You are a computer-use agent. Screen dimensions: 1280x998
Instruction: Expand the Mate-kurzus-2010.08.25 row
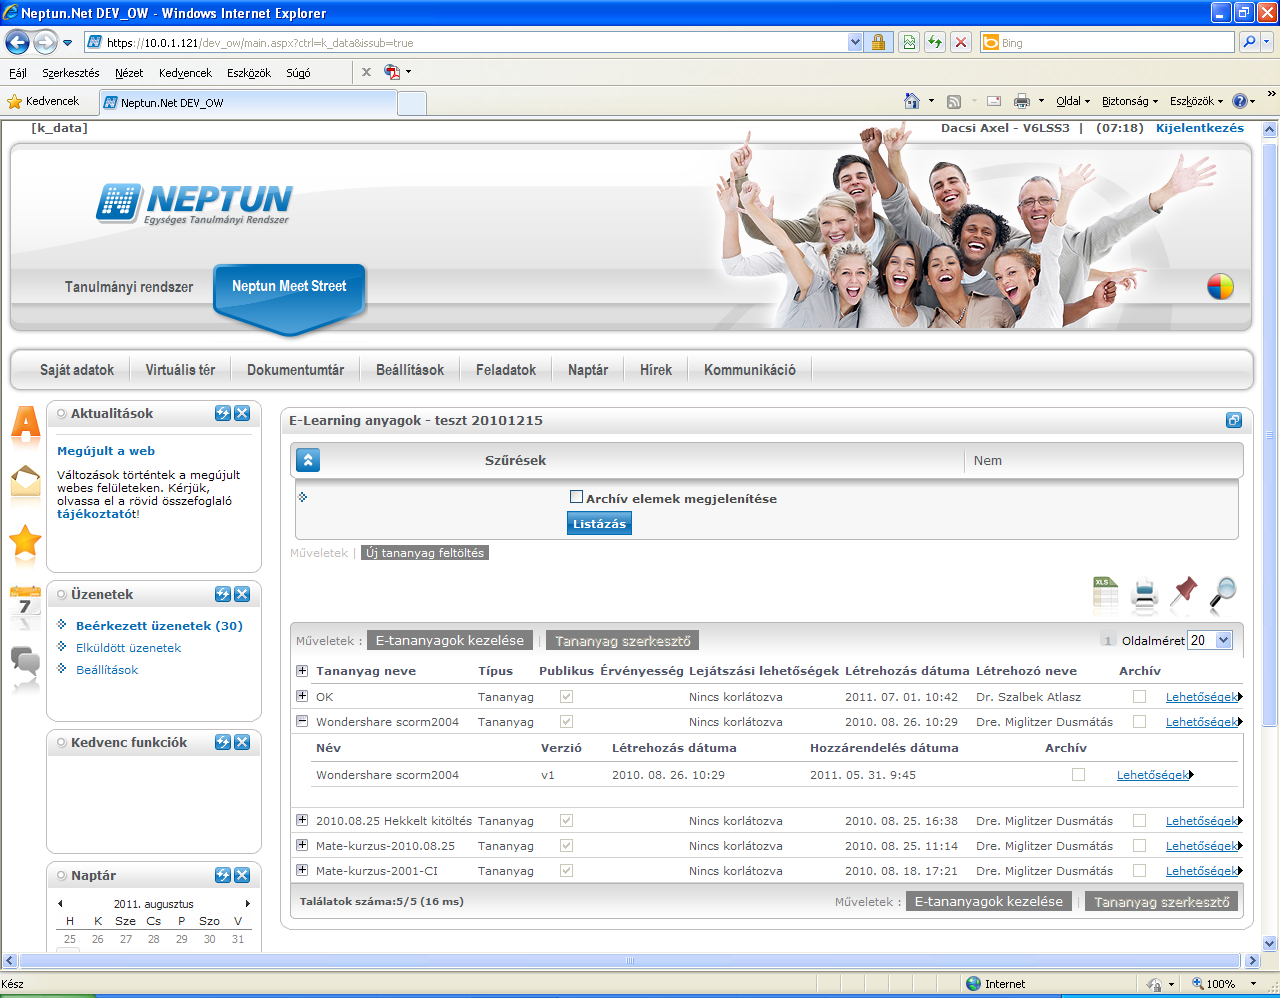[x=302, y=845]
